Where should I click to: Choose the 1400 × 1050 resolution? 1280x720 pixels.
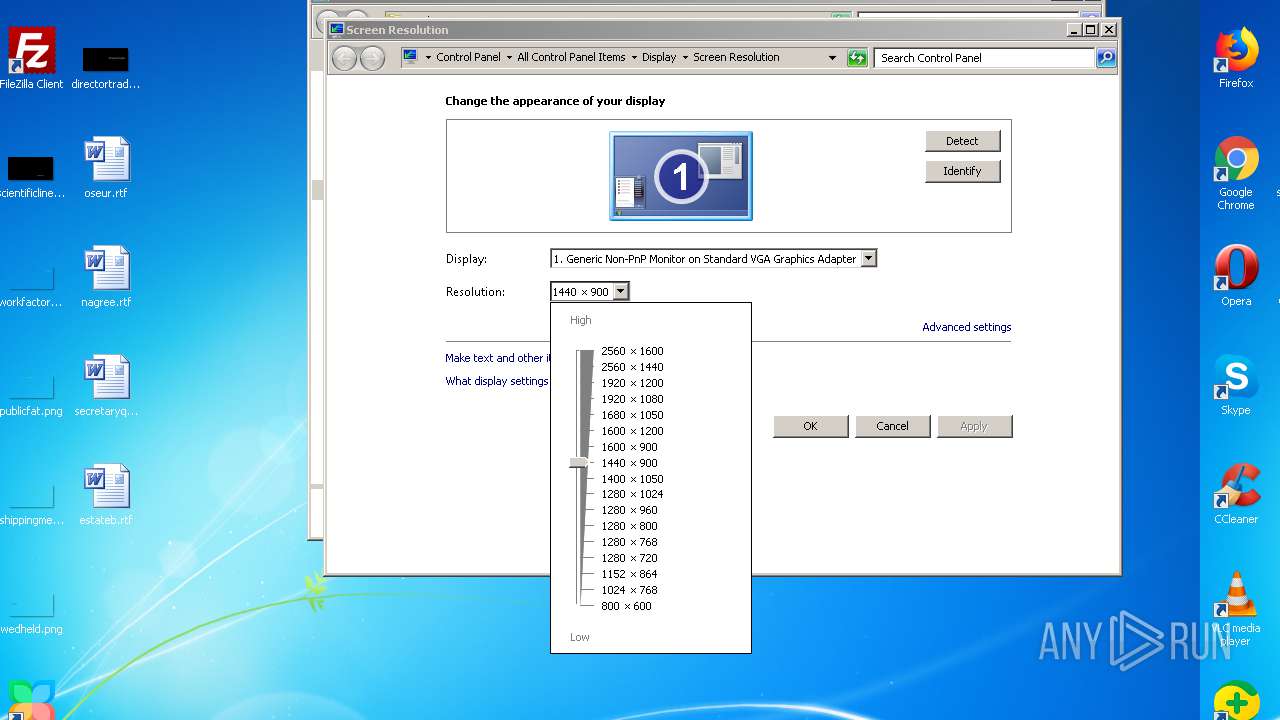(x=632, y=479)
